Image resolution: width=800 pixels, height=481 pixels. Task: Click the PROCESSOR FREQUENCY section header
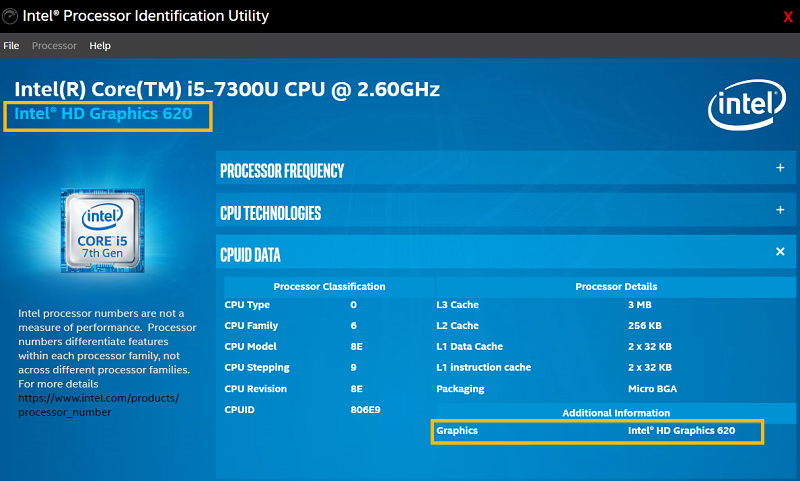coord(282,171)
